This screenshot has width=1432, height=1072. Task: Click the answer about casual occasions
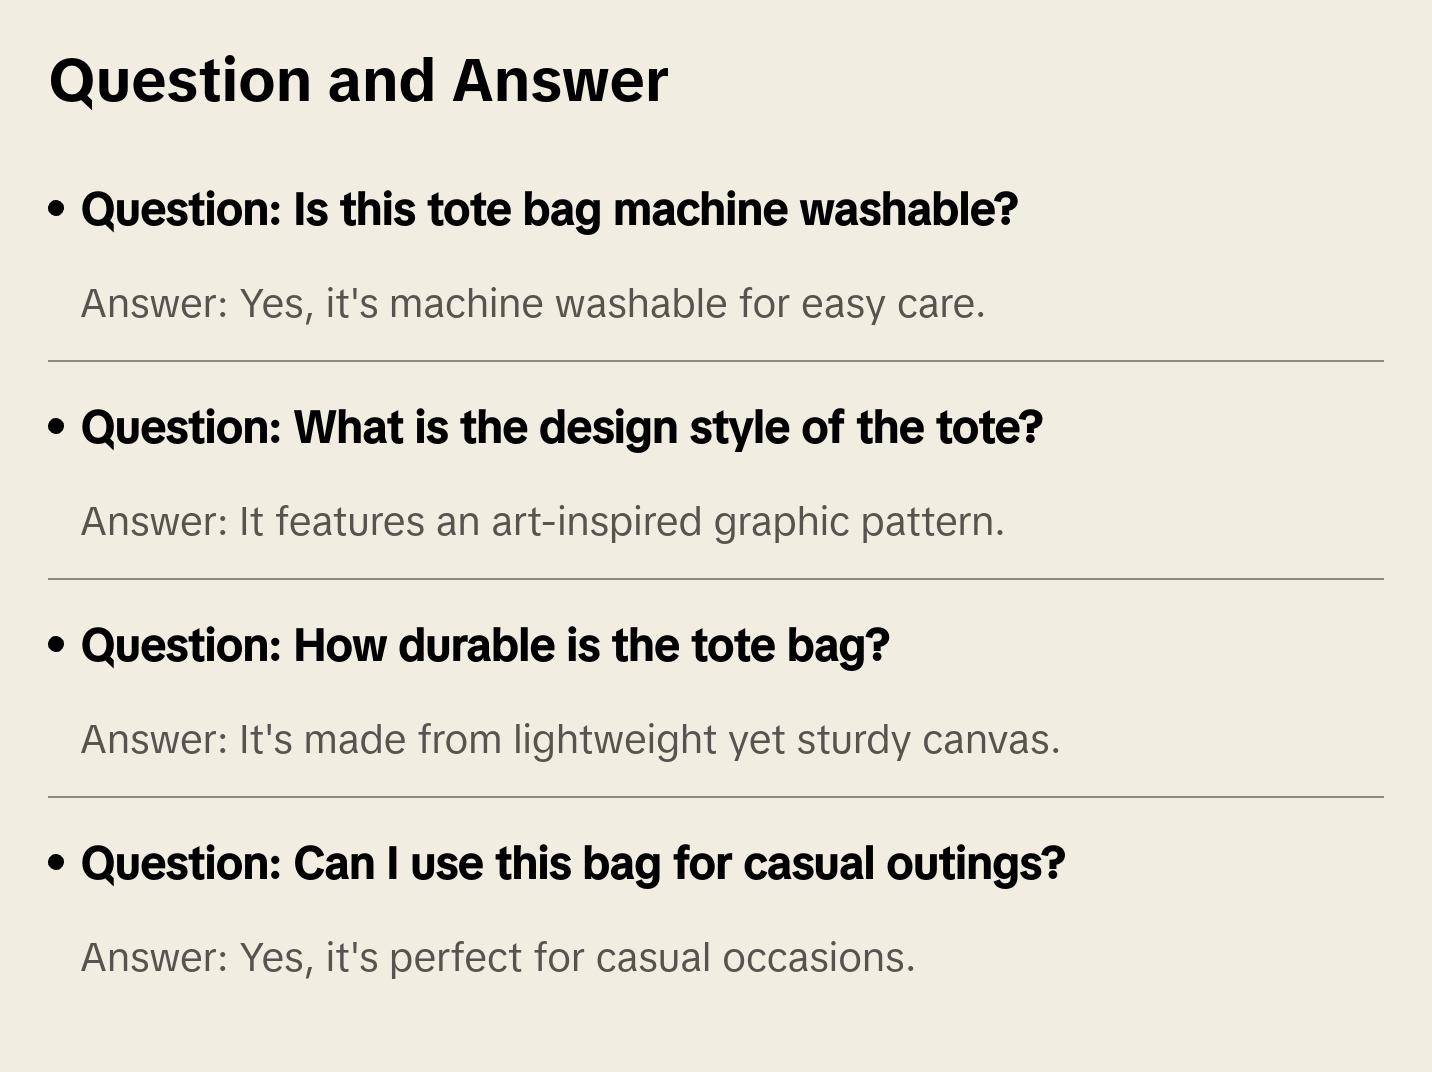498,958
